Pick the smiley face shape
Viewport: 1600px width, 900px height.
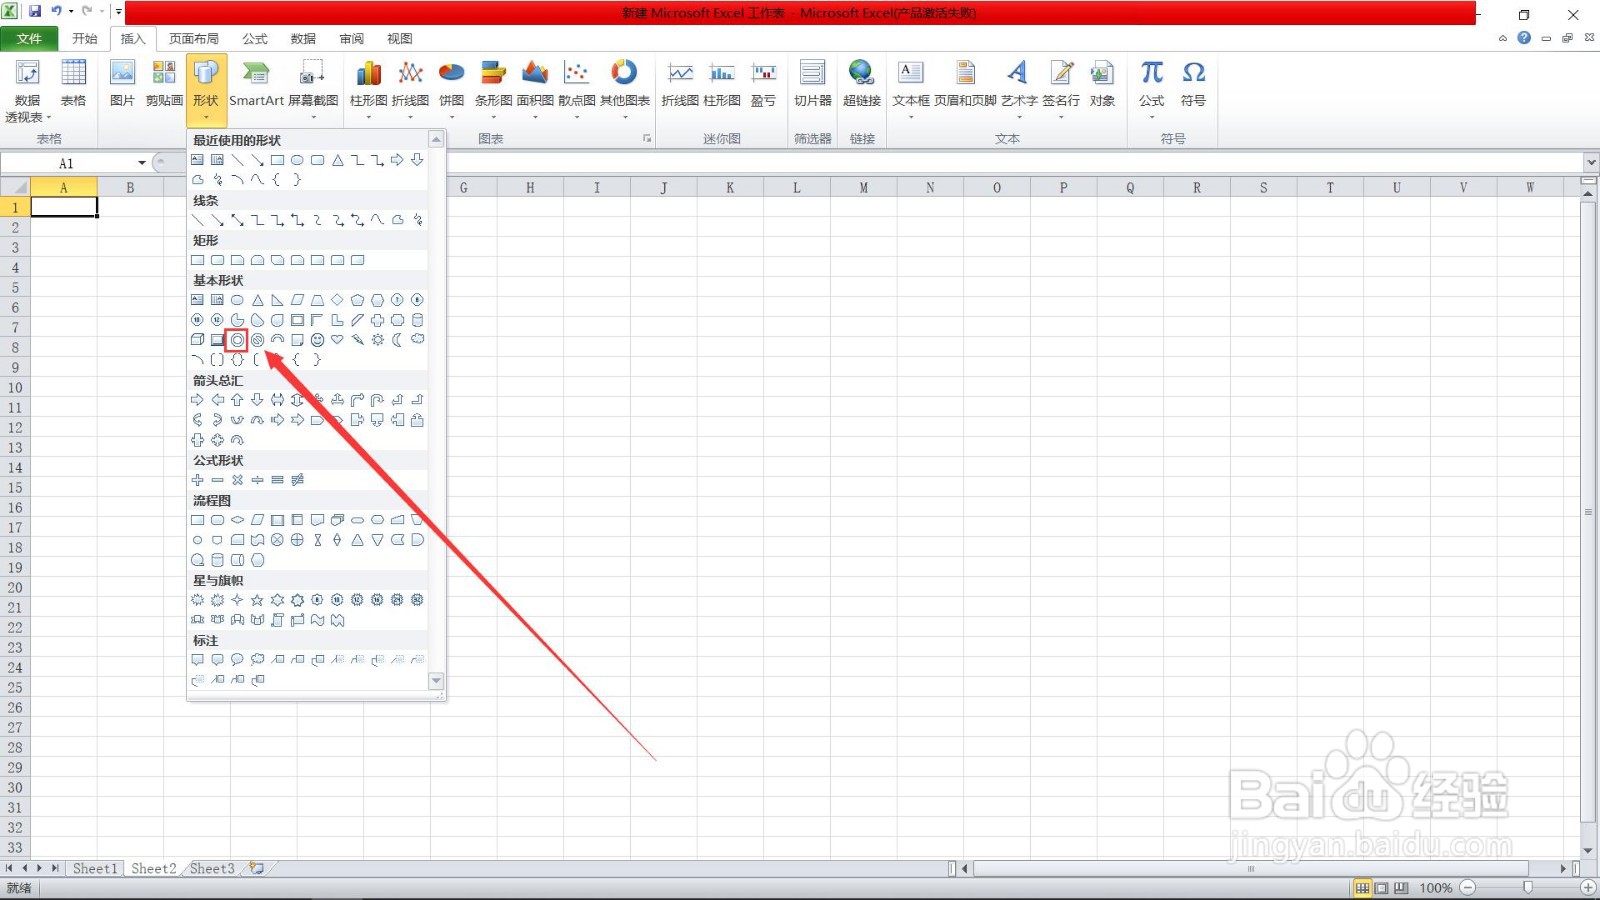(317, 340)
